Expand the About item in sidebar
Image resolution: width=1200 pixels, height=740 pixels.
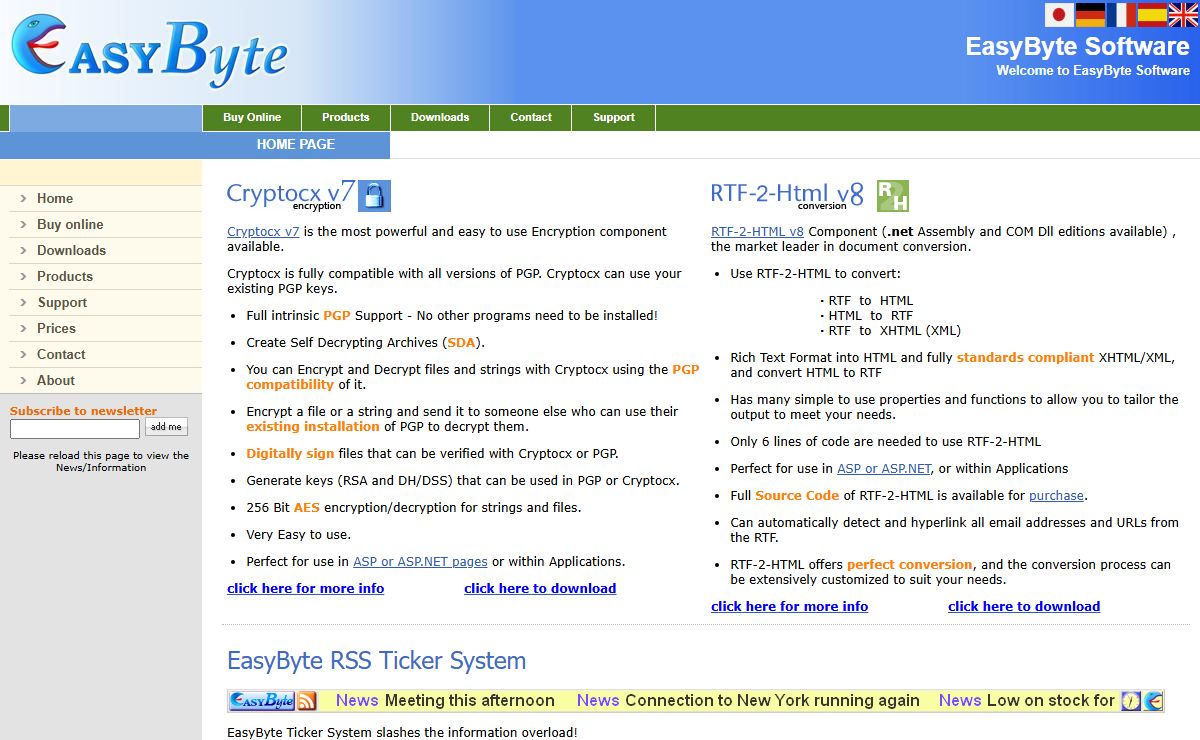56,381
